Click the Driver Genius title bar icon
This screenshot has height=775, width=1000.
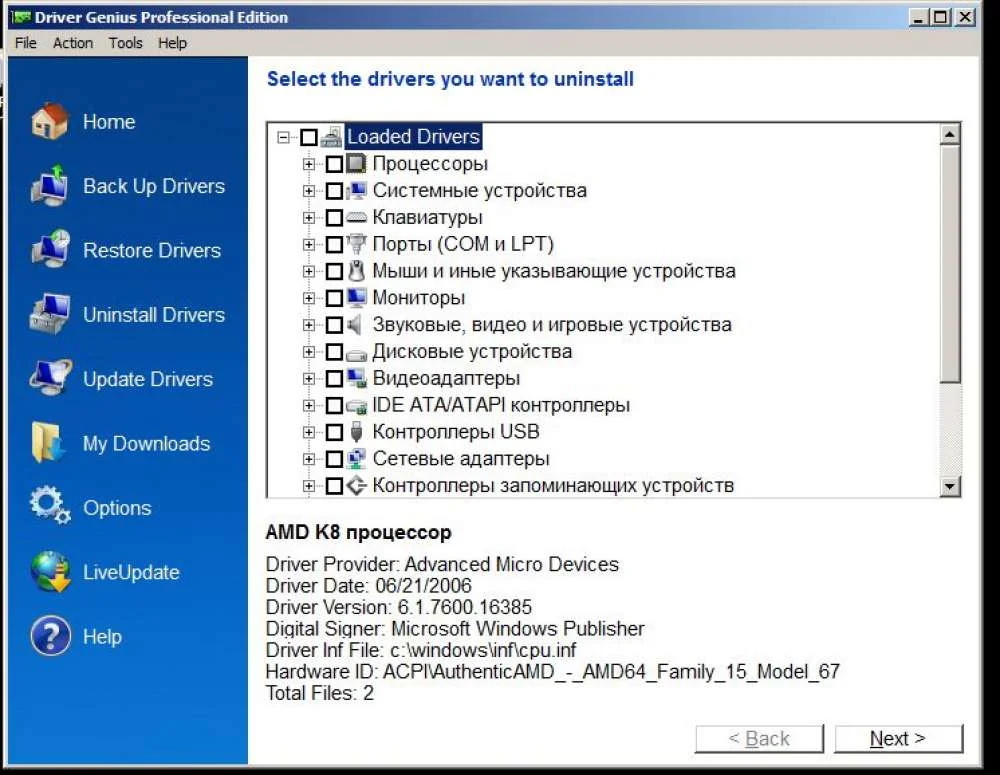[x=21, y=17]
